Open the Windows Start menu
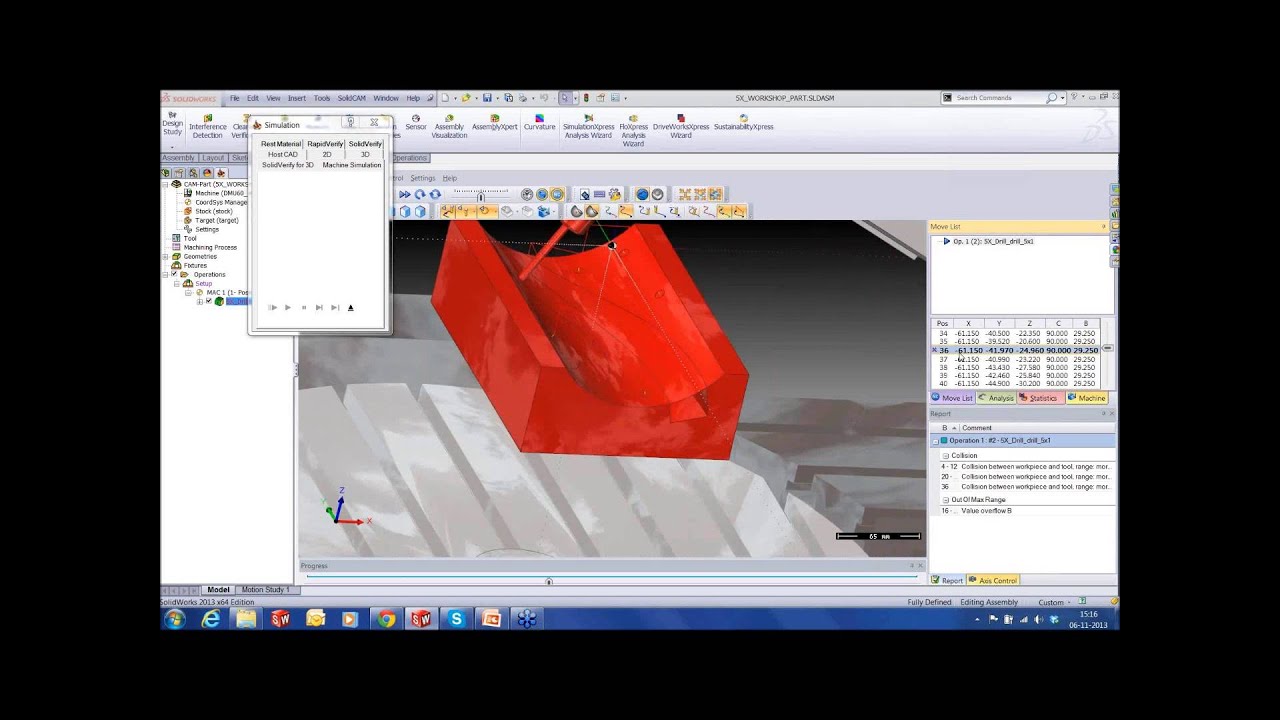 click(174, 619)
